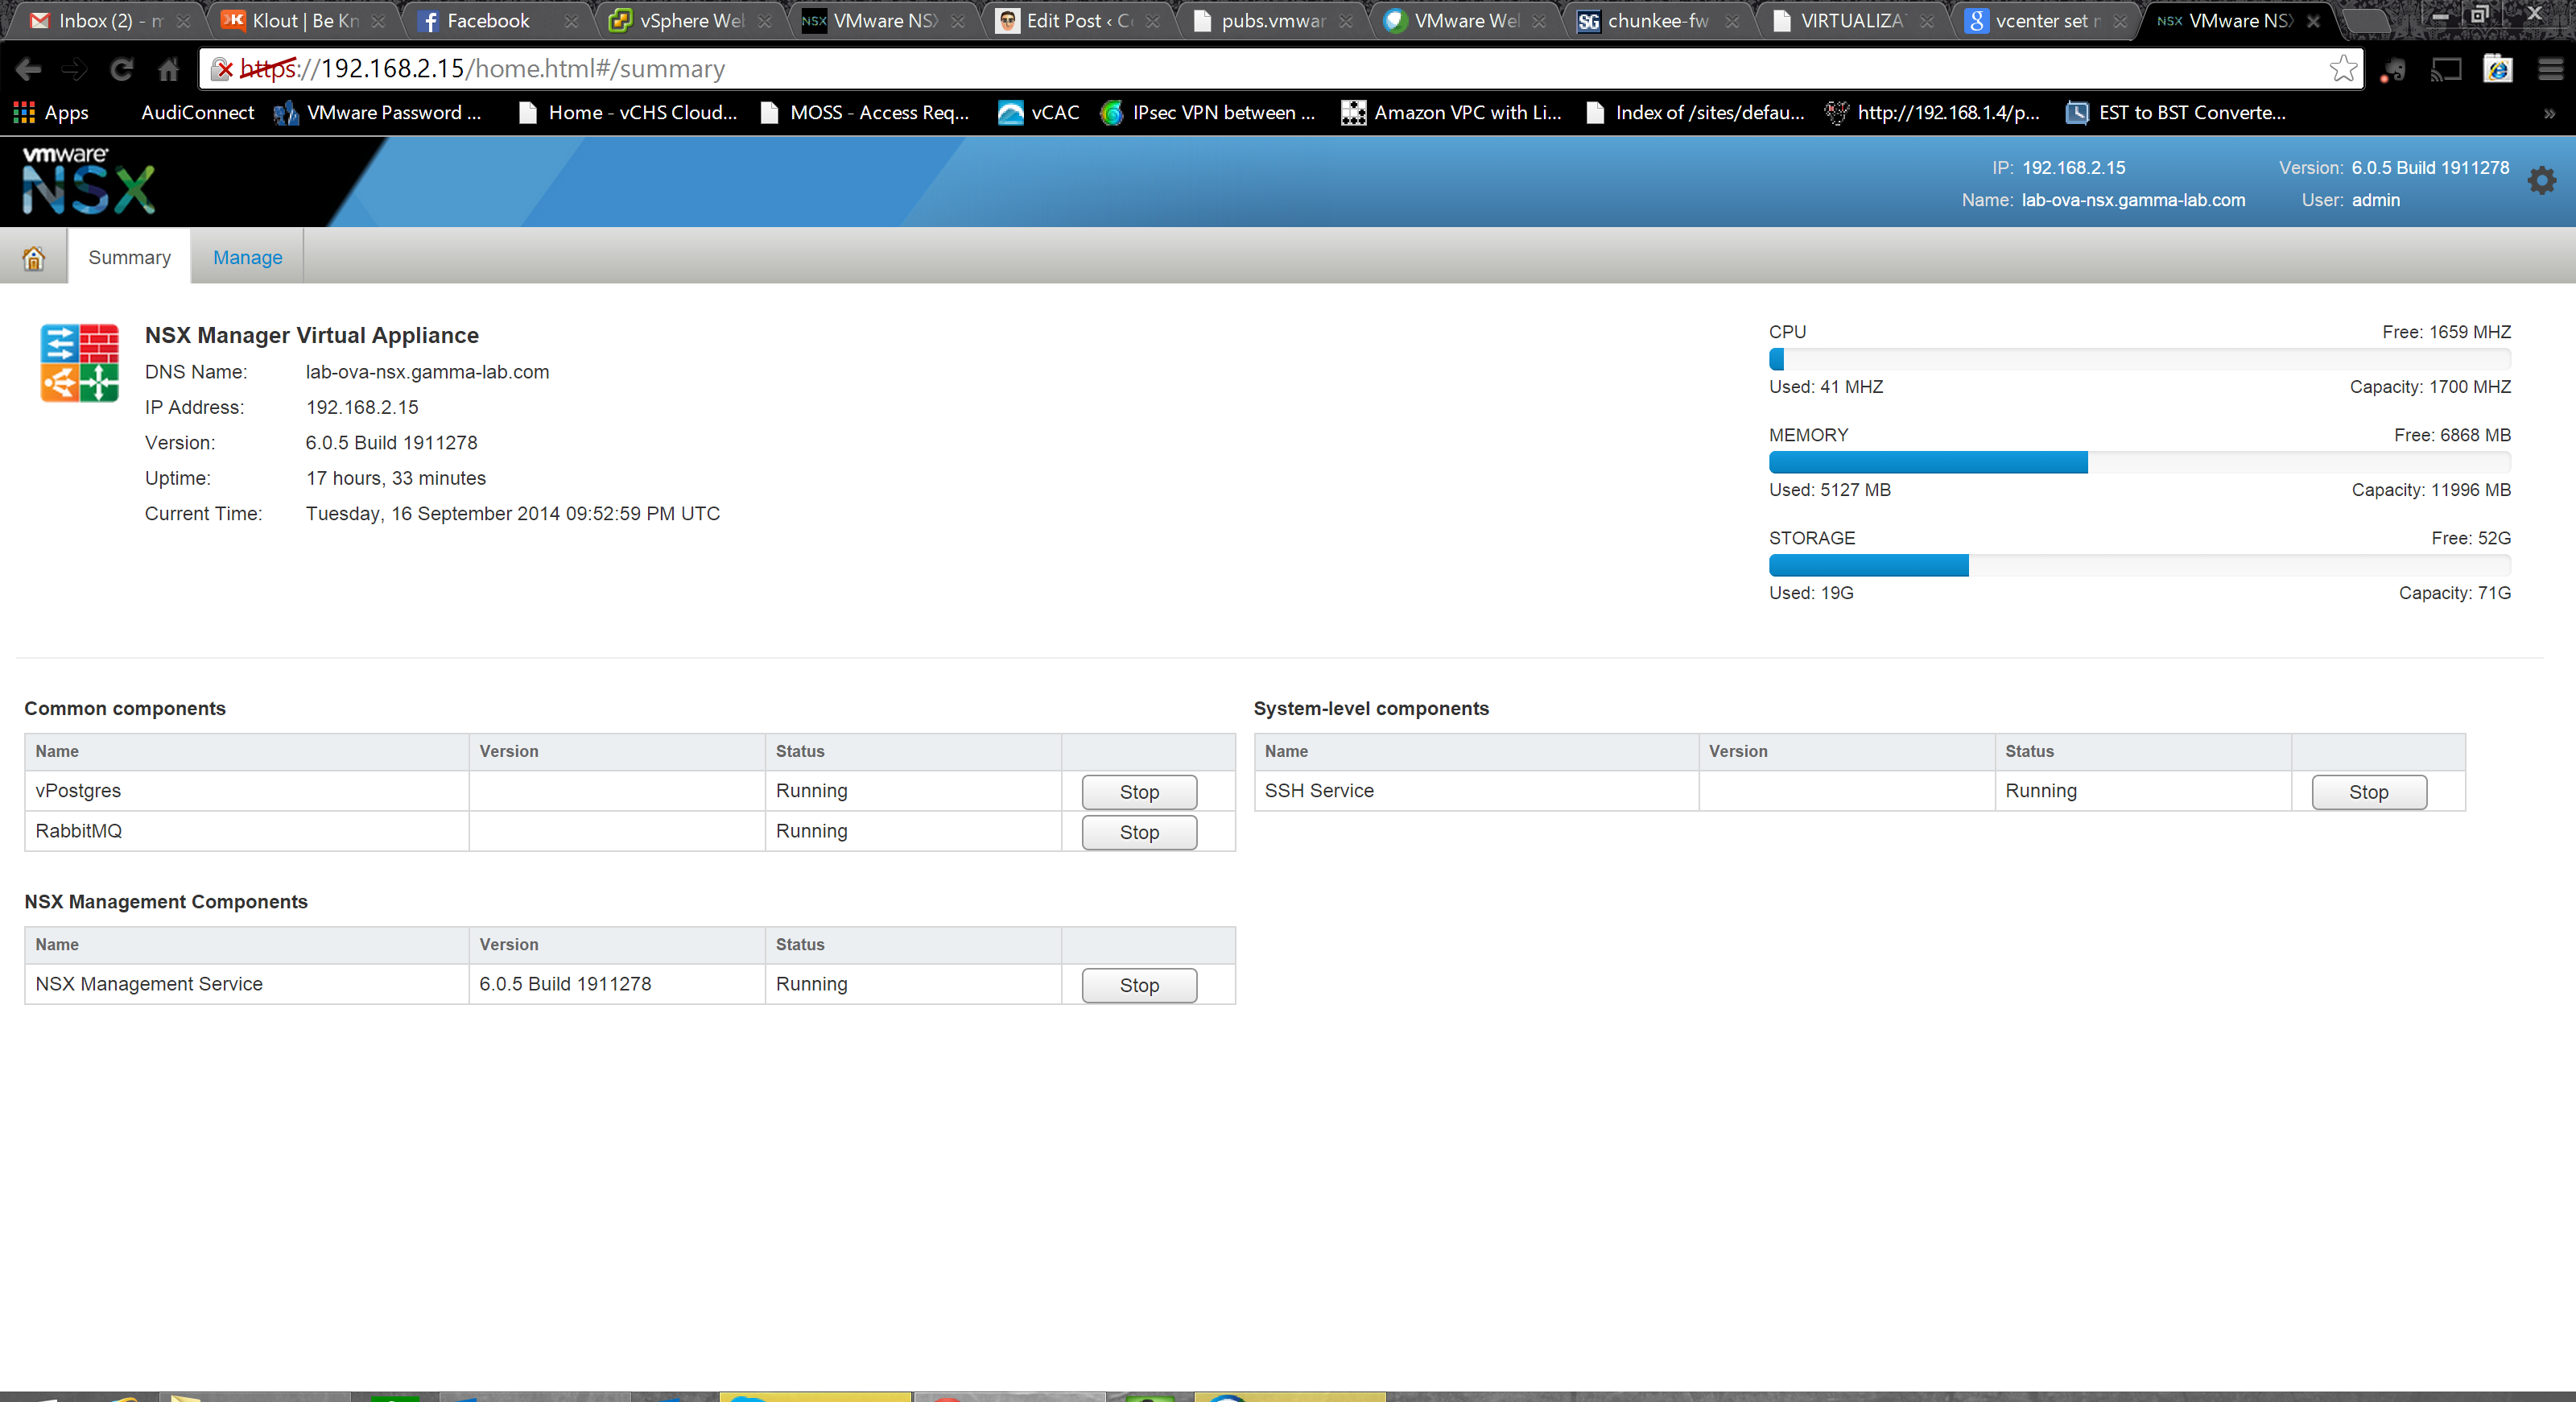Expand the bookmarks overflow chevron
2576x1402 pixels.
[x=2549, y=114]
